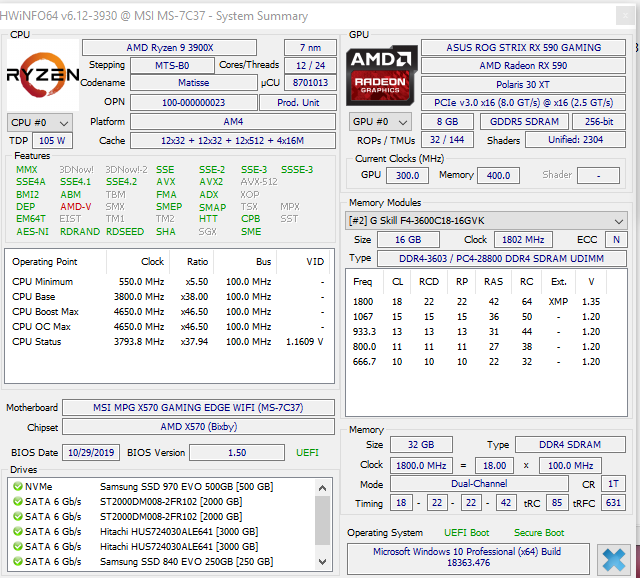Click the Unified: 2304 shaders field
Viewport: 640px width, 578px height.
click(575, 140)
